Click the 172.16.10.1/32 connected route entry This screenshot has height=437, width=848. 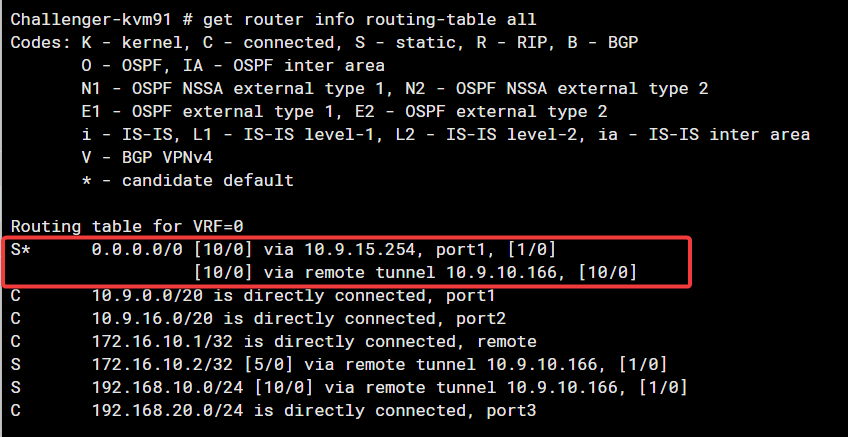(x=156, y=342)
